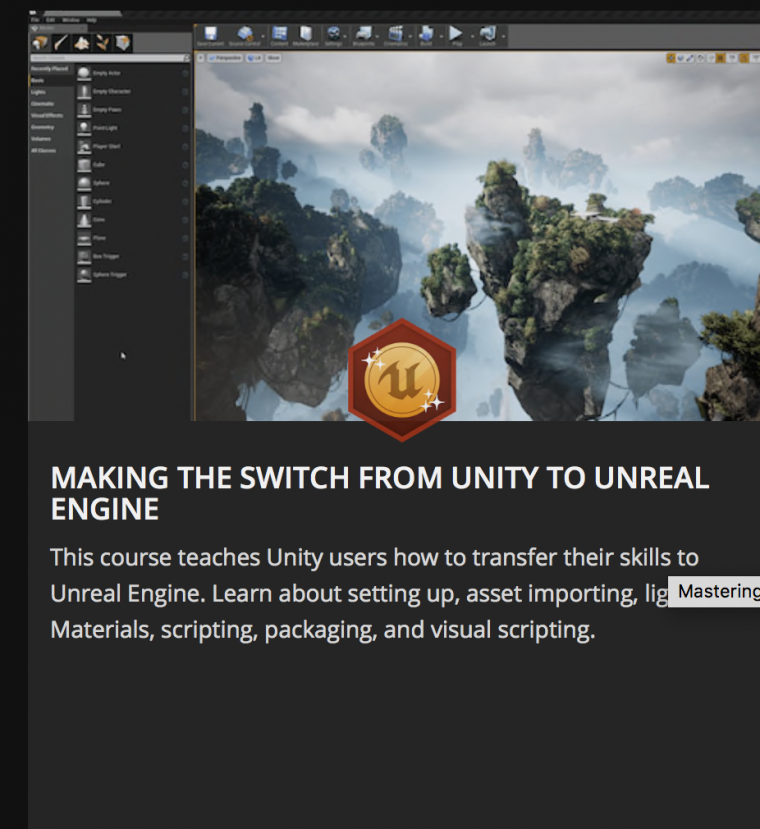Click the Plane shape icon
Screen dimensions: 760x829
coord(84,238)
